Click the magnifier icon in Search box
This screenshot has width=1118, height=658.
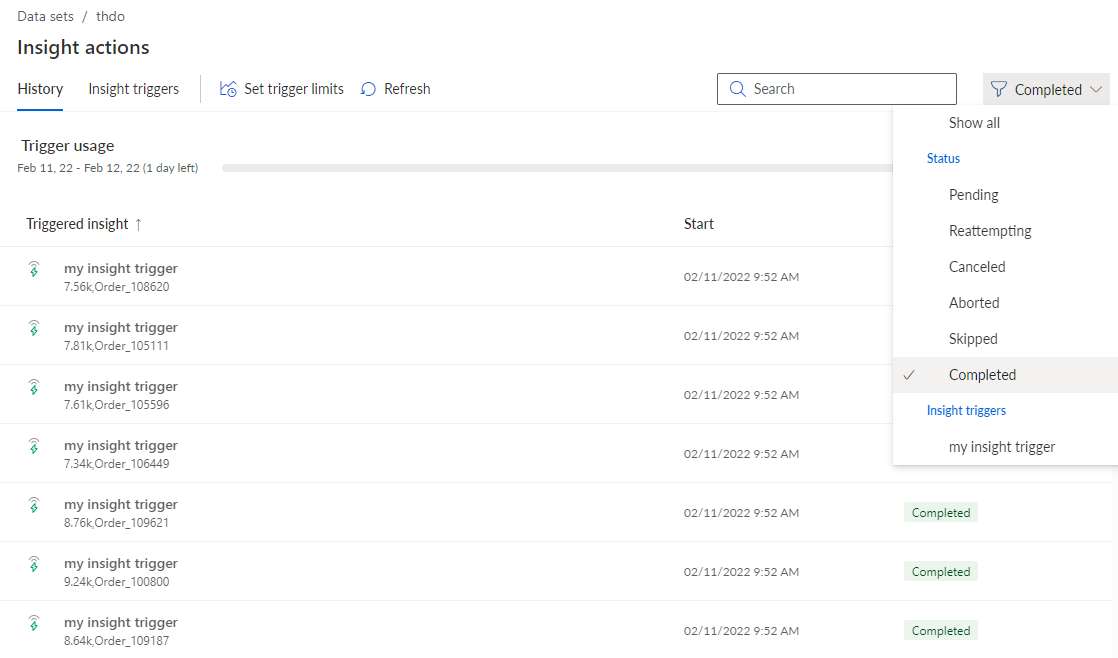point(737,88)
